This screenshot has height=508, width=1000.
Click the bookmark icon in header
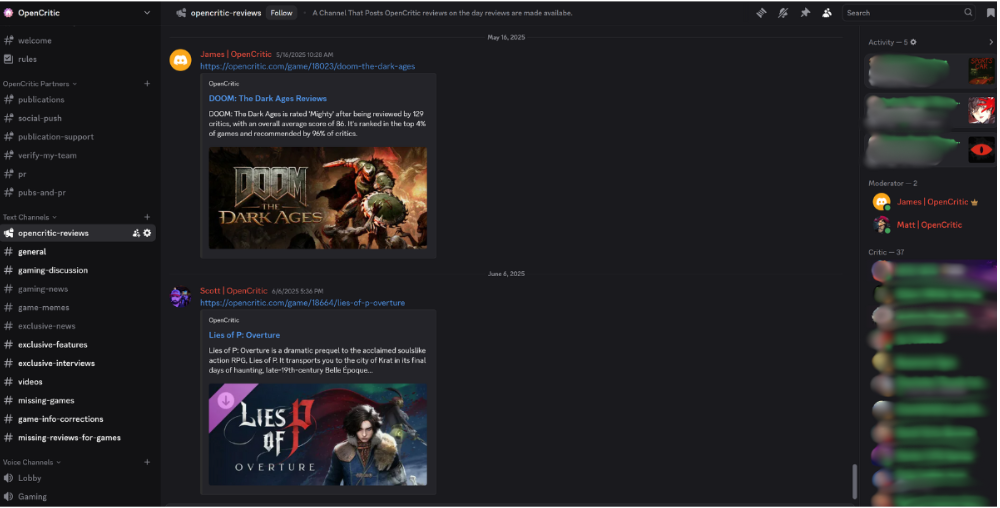990,13
